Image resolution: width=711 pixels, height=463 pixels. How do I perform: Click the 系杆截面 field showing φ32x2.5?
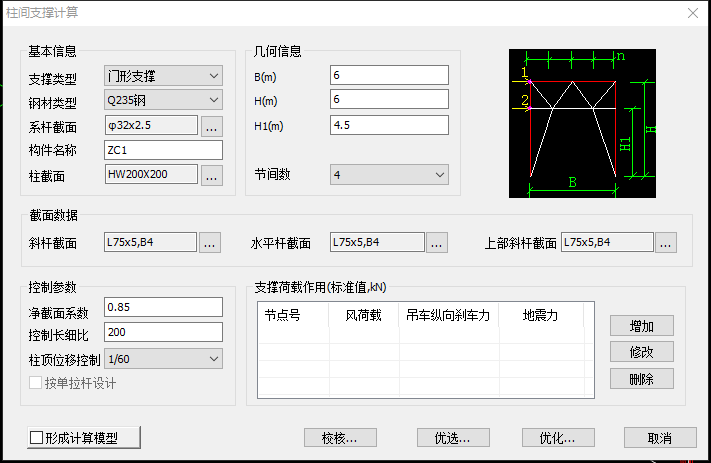coord(151,125)
